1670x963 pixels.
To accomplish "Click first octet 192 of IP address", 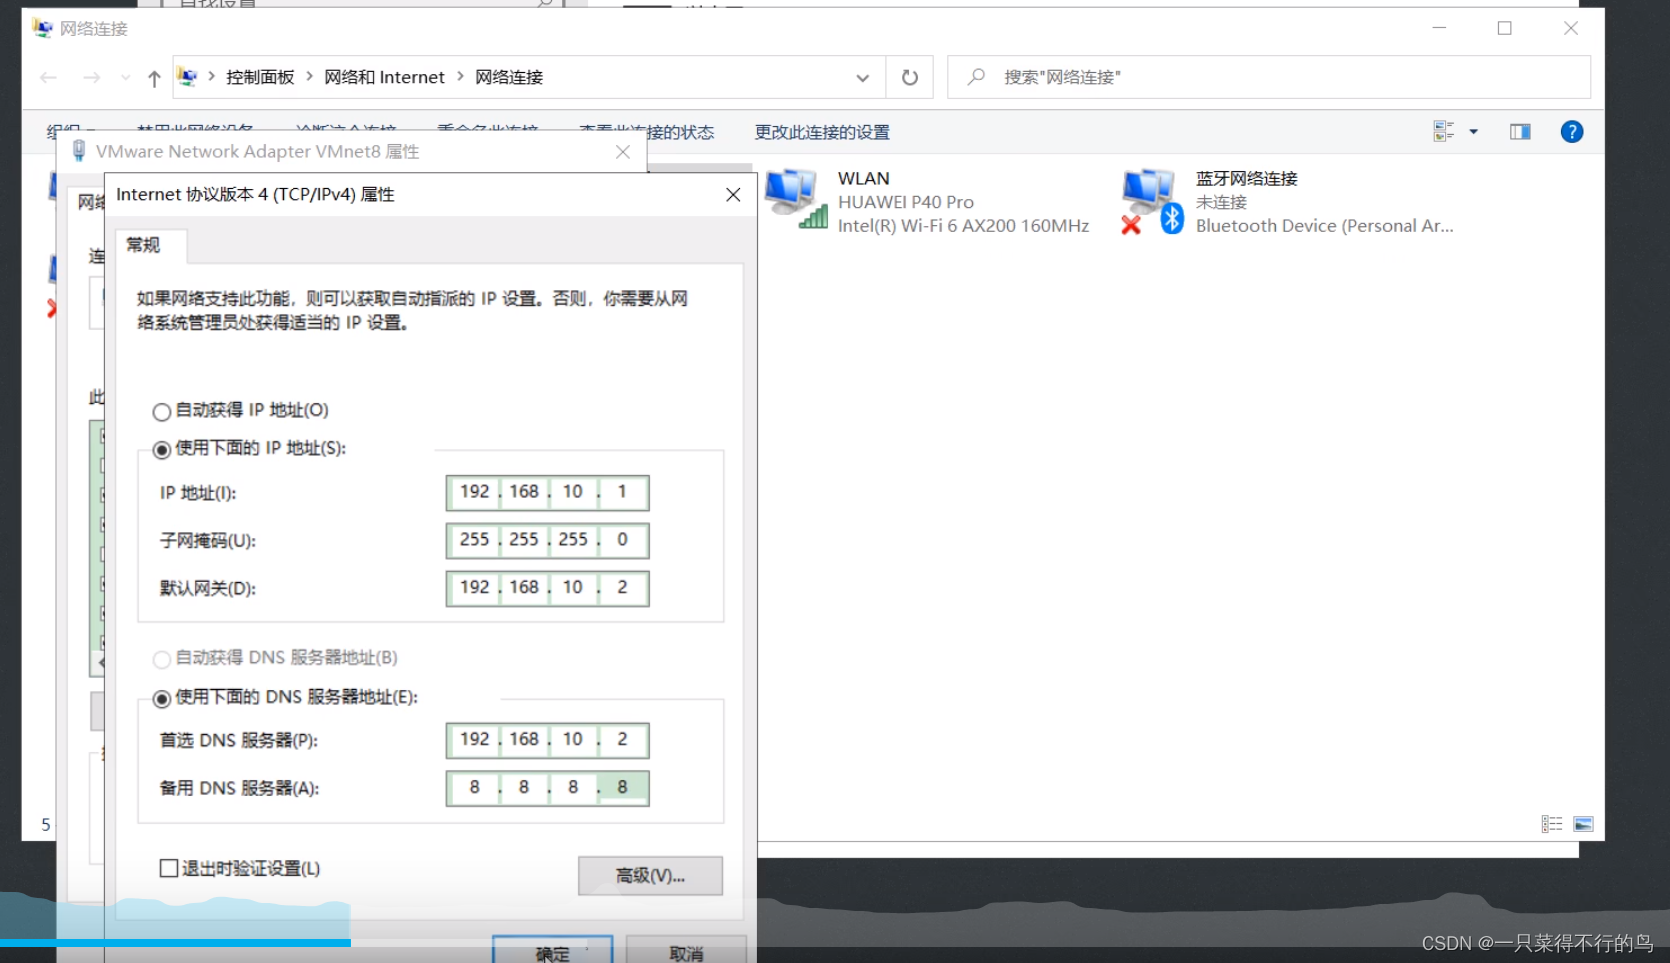I will pyautogui.click(x=474, y=492).
